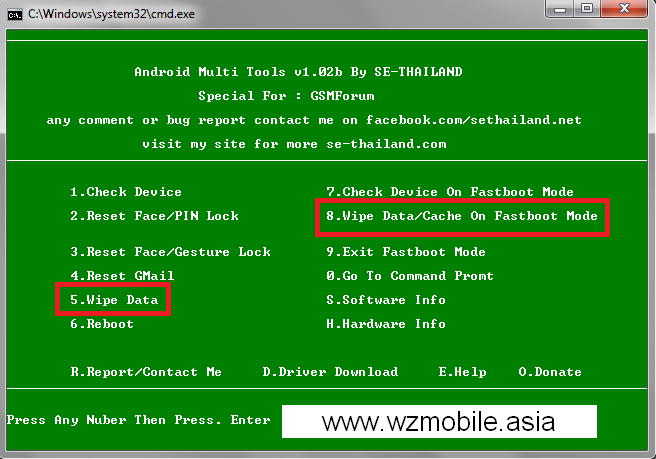656x459 pixels.
Task: Choose the 6.Reboot menu entry
Action: tap(102, 324)
